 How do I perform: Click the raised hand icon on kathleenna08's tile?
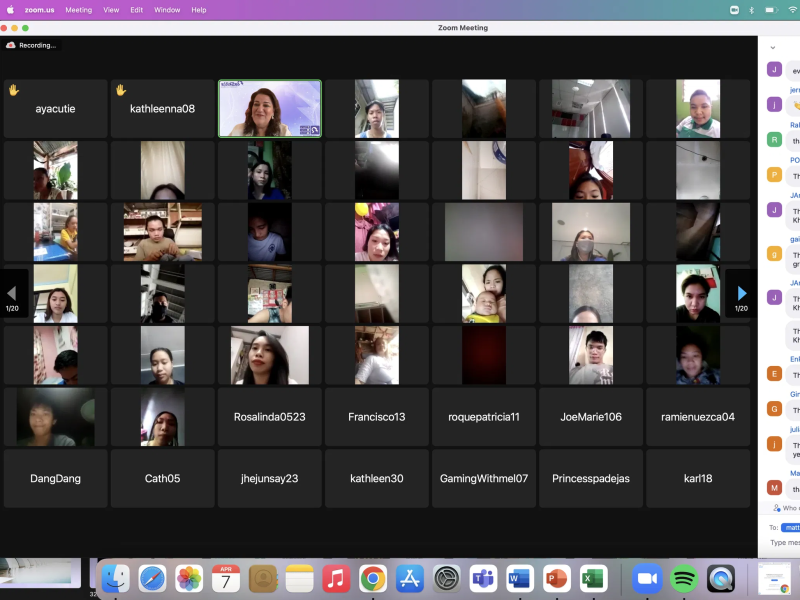pos(121,90)
